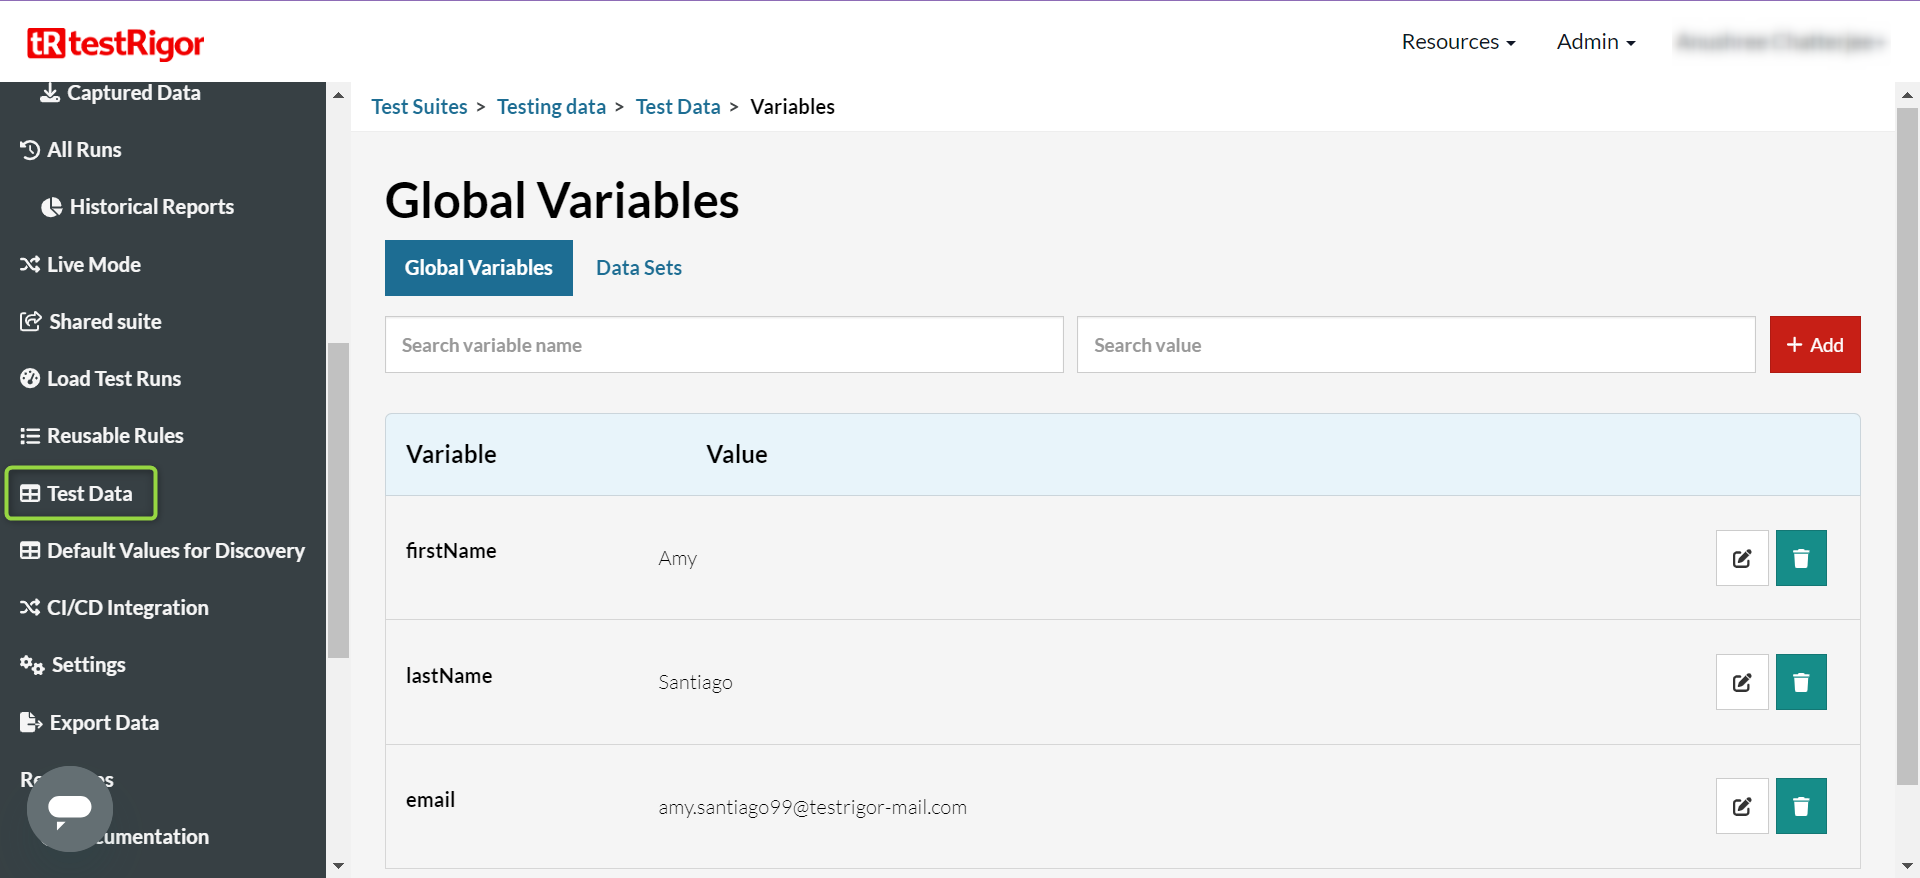The image size is (1920, 878).
Task: Focus the Search value input box
Action: (1415, 345)
